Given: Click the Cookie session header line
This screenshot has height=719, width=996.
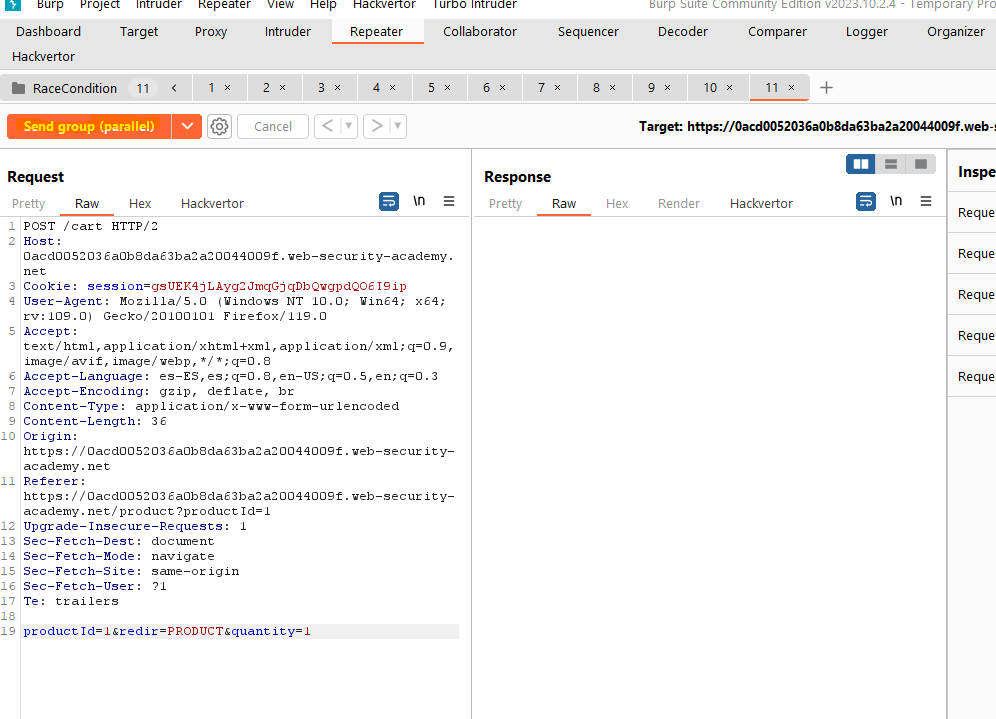Looking at the screenshot, I should (215, 286).
